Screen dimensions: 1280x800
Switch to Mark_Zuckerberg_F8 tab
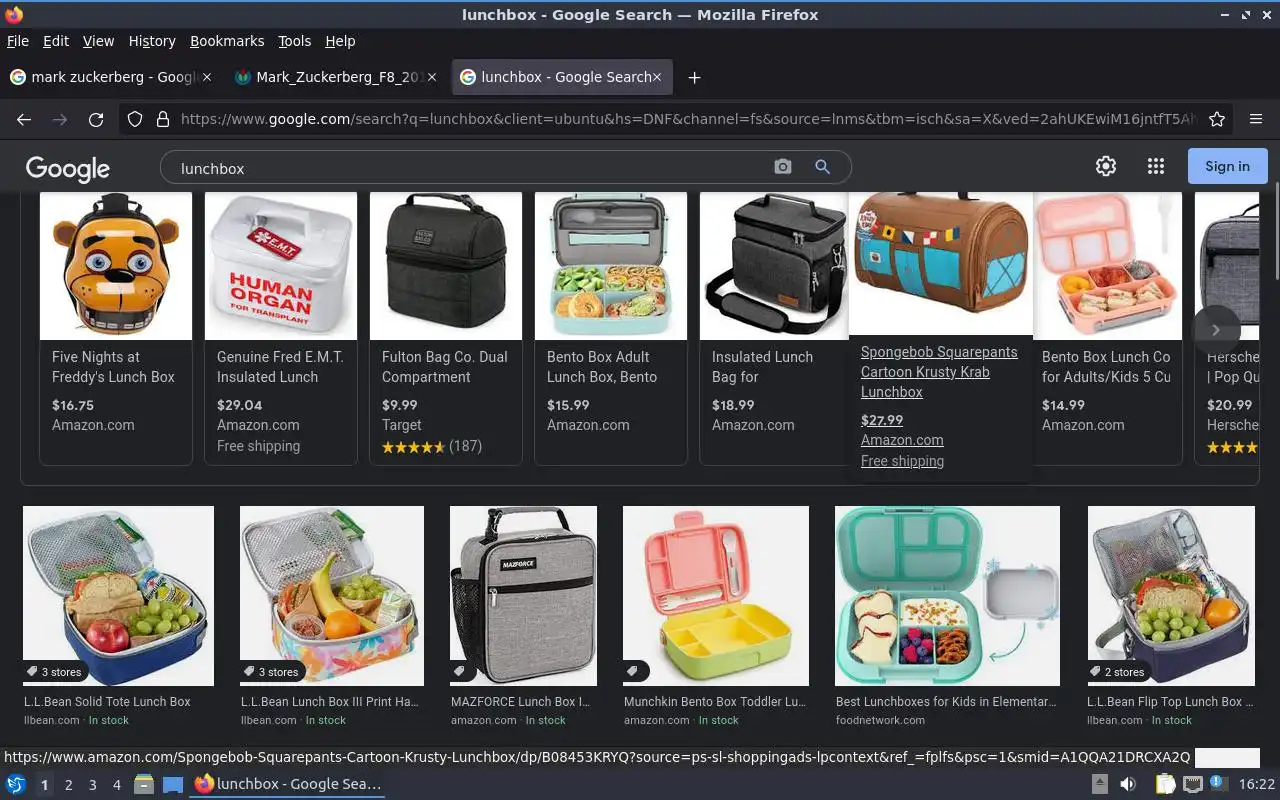337,77
